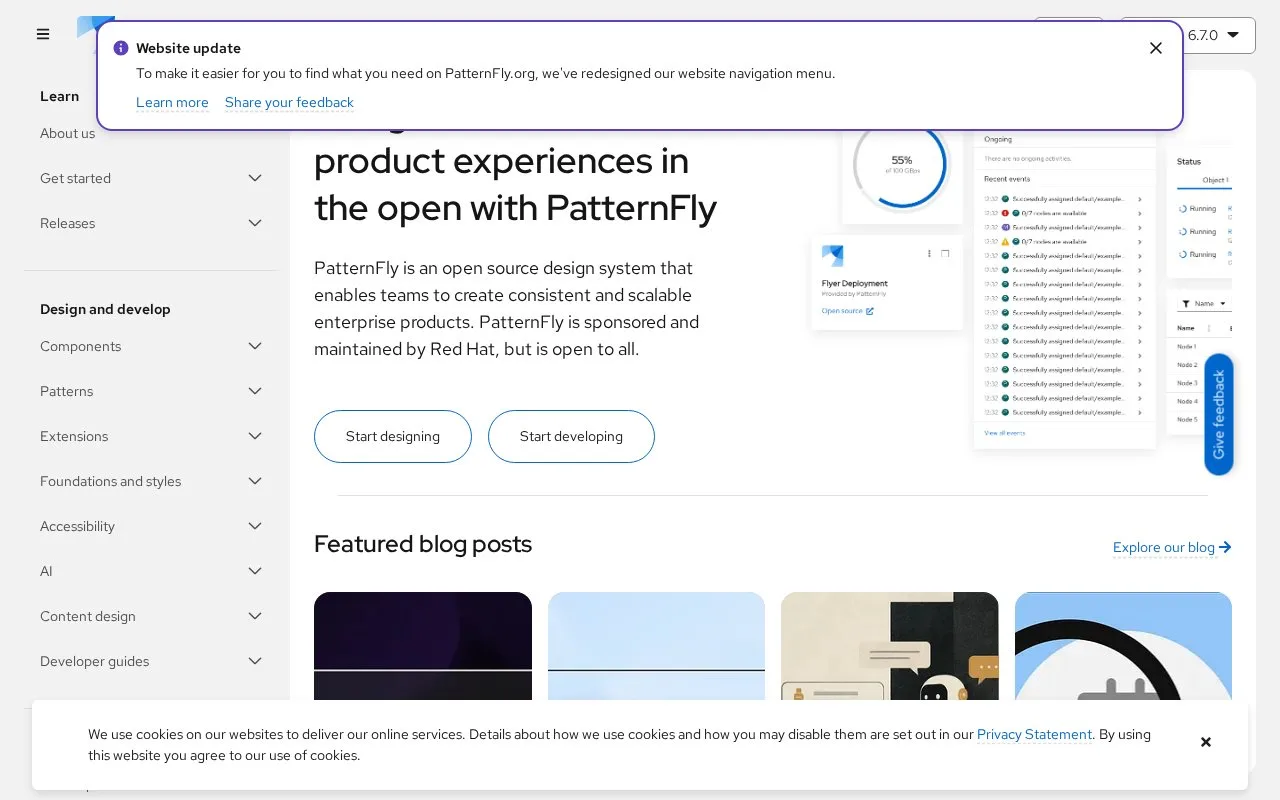Click the Learn more link

point(172,102)
